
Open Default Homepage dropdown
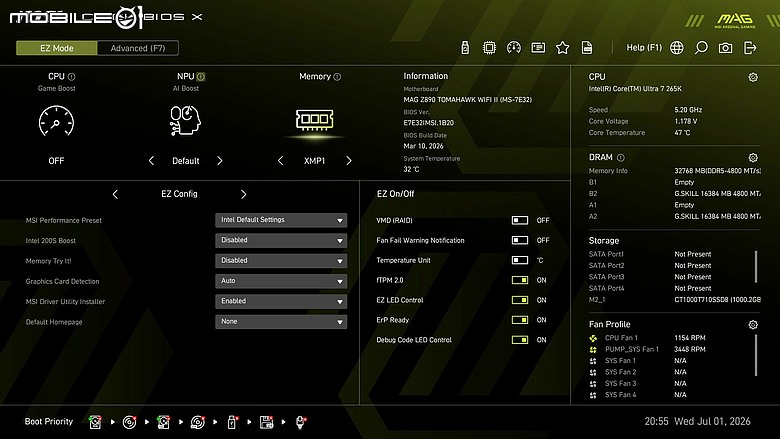pyautogui.click(x=281, y=322)
